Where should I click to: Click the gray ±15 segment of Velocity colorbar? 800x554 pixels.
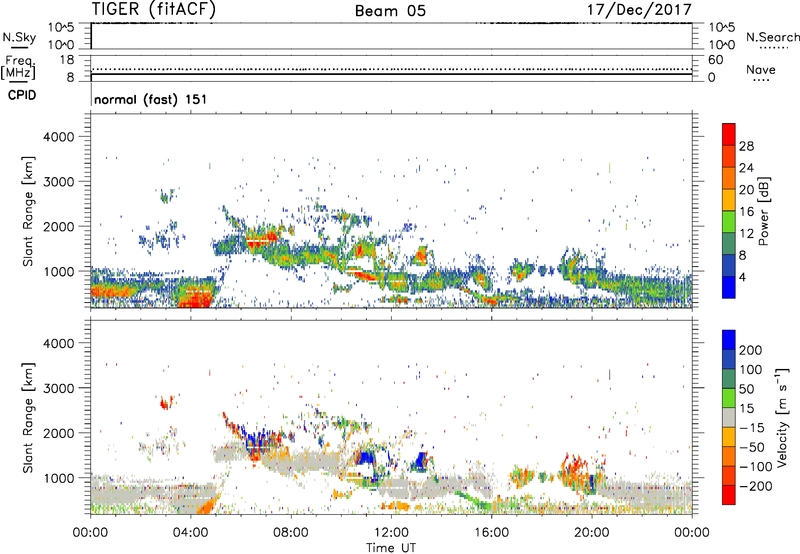point(729,417)
